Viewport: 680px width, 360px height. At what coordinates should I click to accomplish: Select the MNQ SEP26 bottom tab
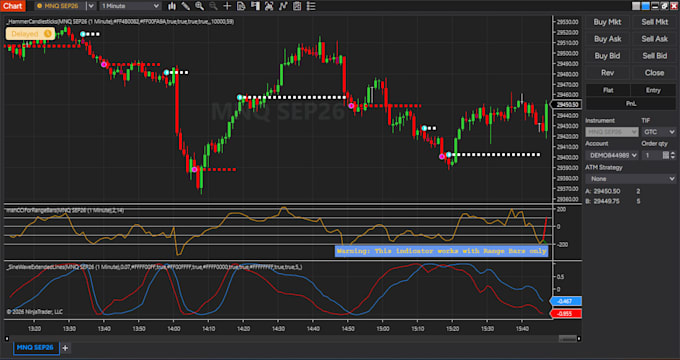[x=36, y=347]
